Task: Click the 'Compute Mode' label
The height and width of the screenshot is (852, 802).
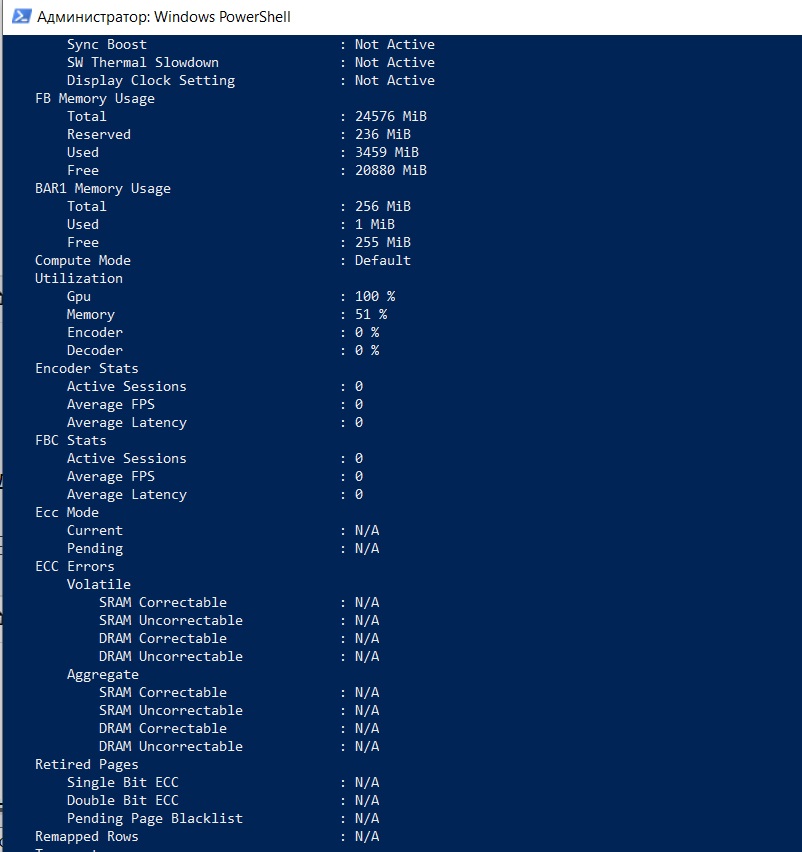Action: pos(83,260)
